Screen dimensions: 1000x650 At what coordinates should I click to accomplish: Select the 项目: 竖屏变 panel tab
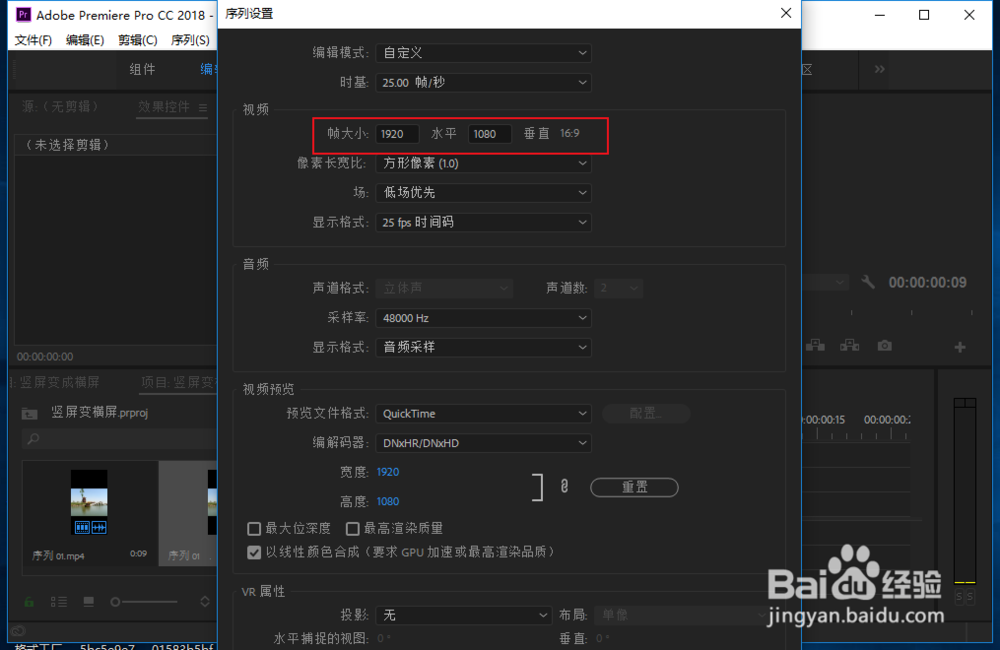tap(179, 382)
